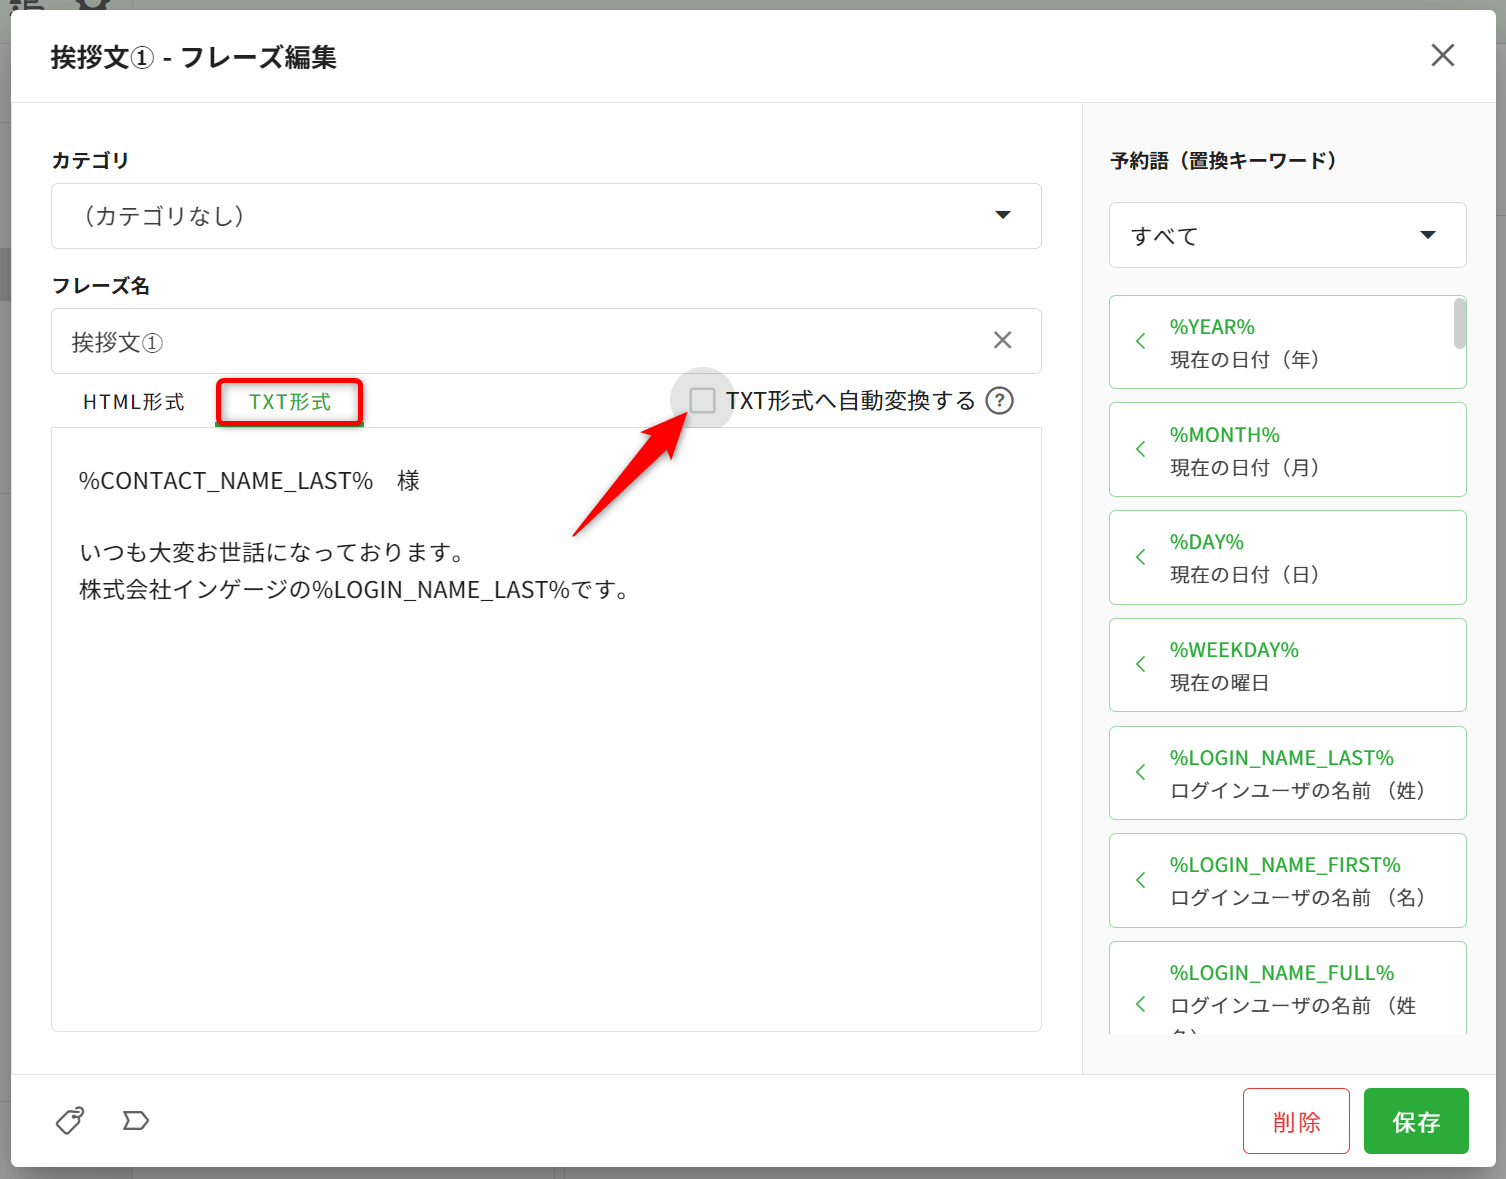Click the label icon in the footer

[135, 1120]
